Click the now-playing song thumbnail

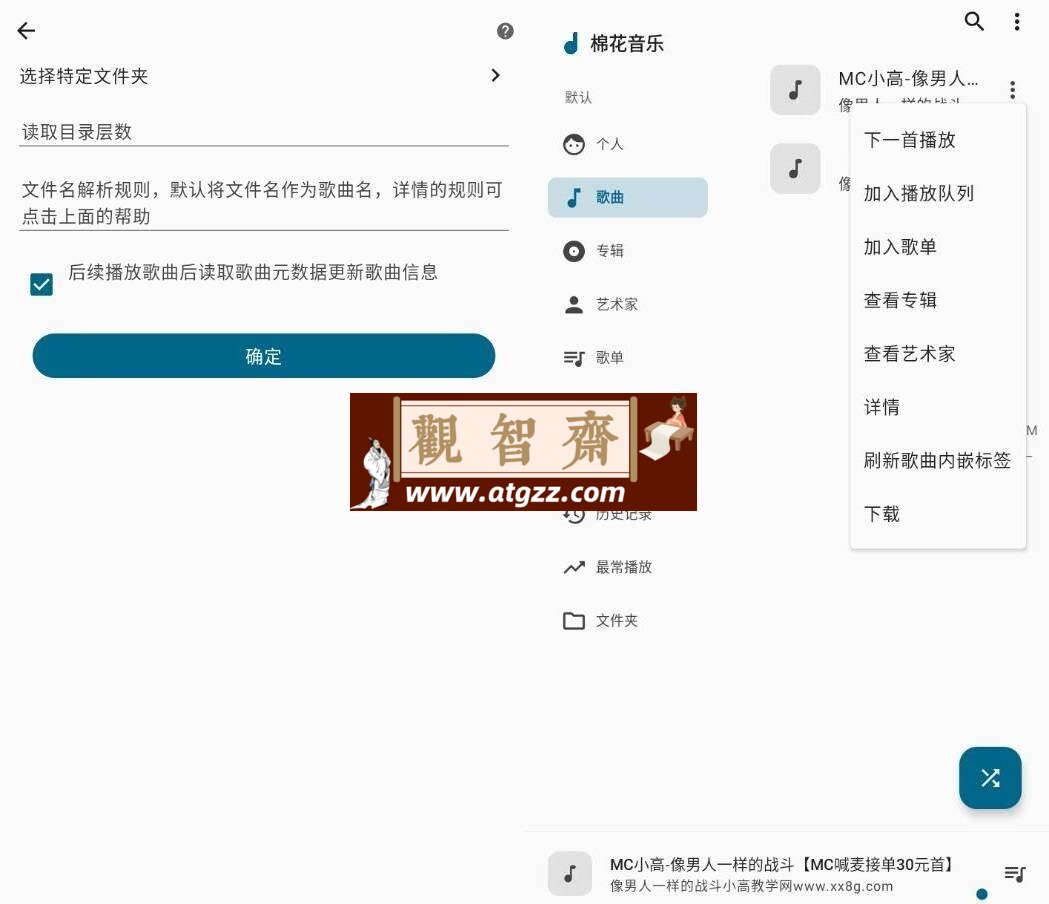[x=570, y=873]
